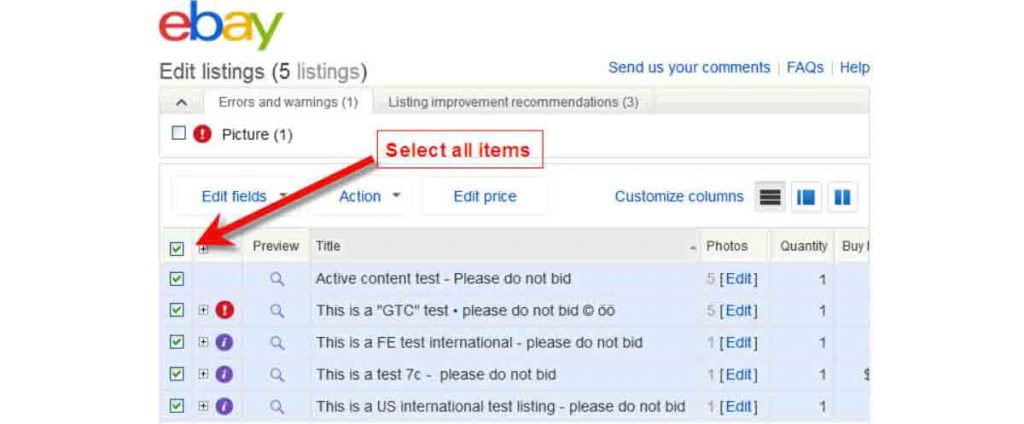Click the preview magnifier for Active content test
Screen dimensions: 1024x424
pos(277,279)
